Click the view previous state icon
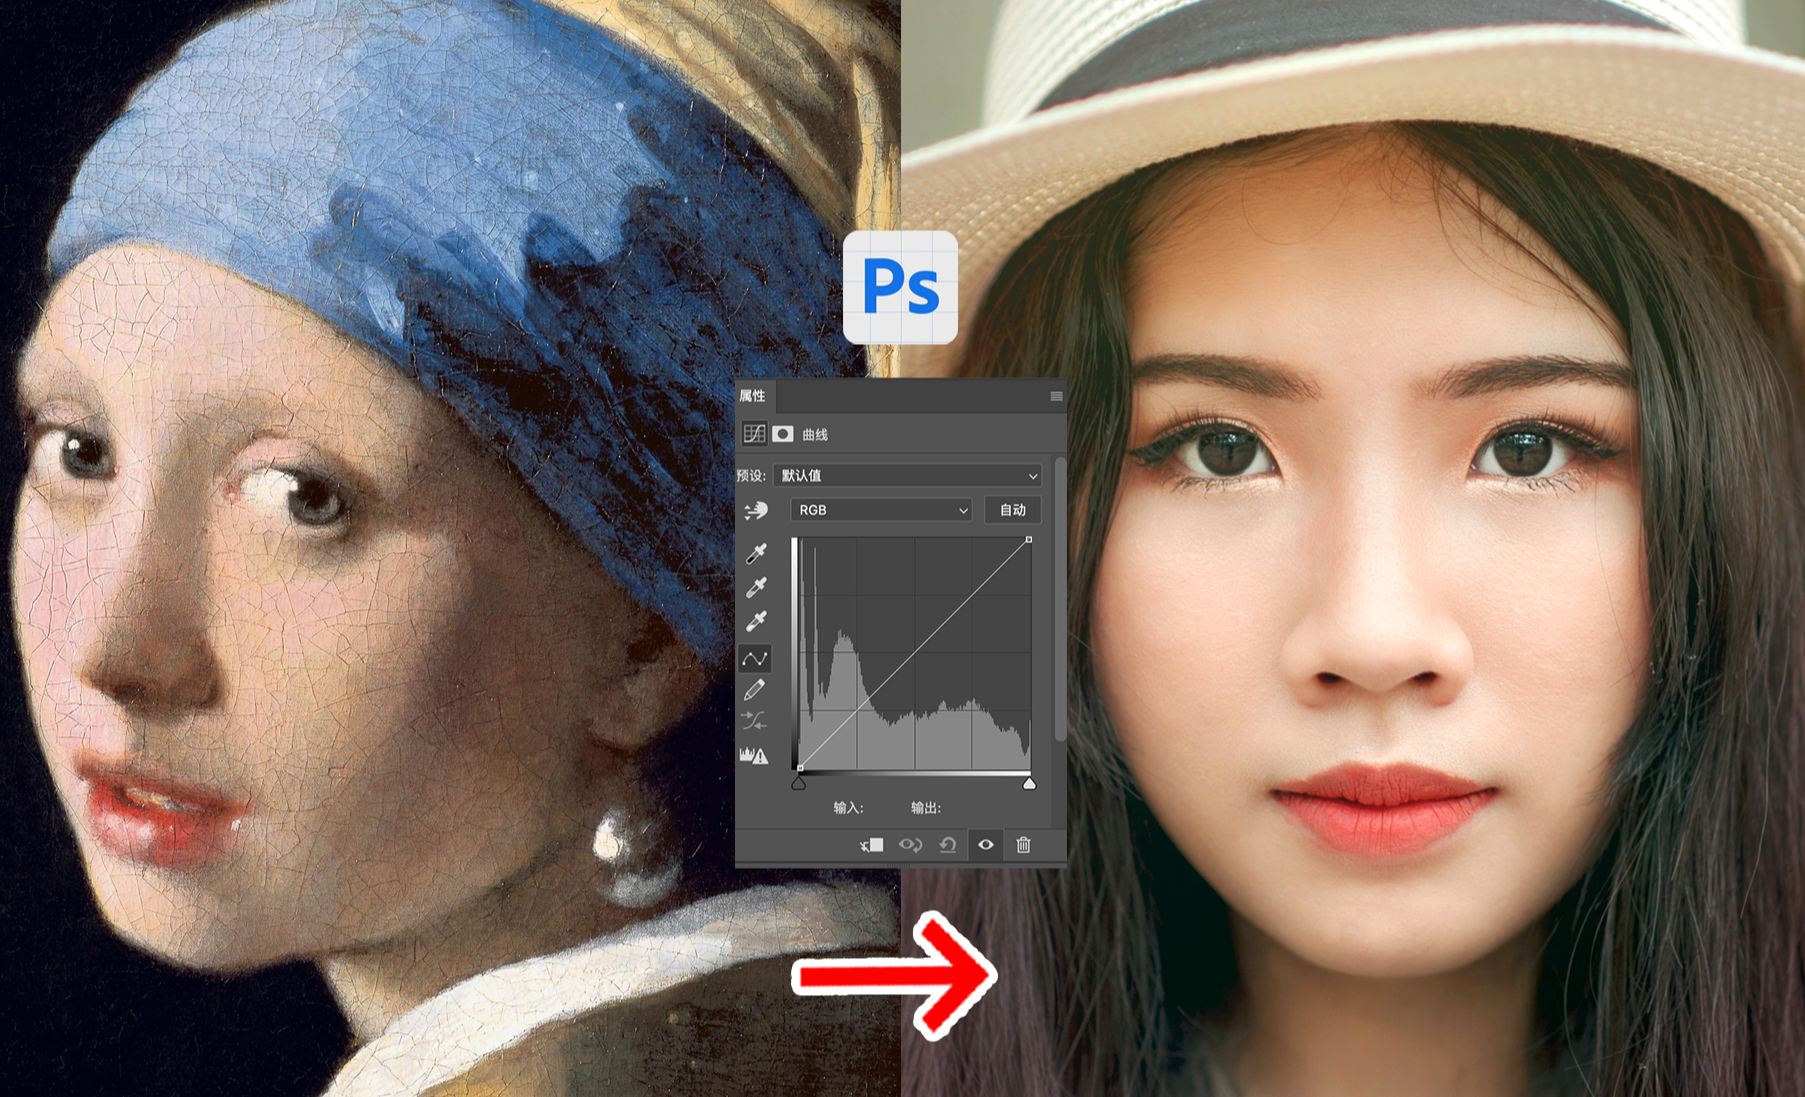 point(910,845)
